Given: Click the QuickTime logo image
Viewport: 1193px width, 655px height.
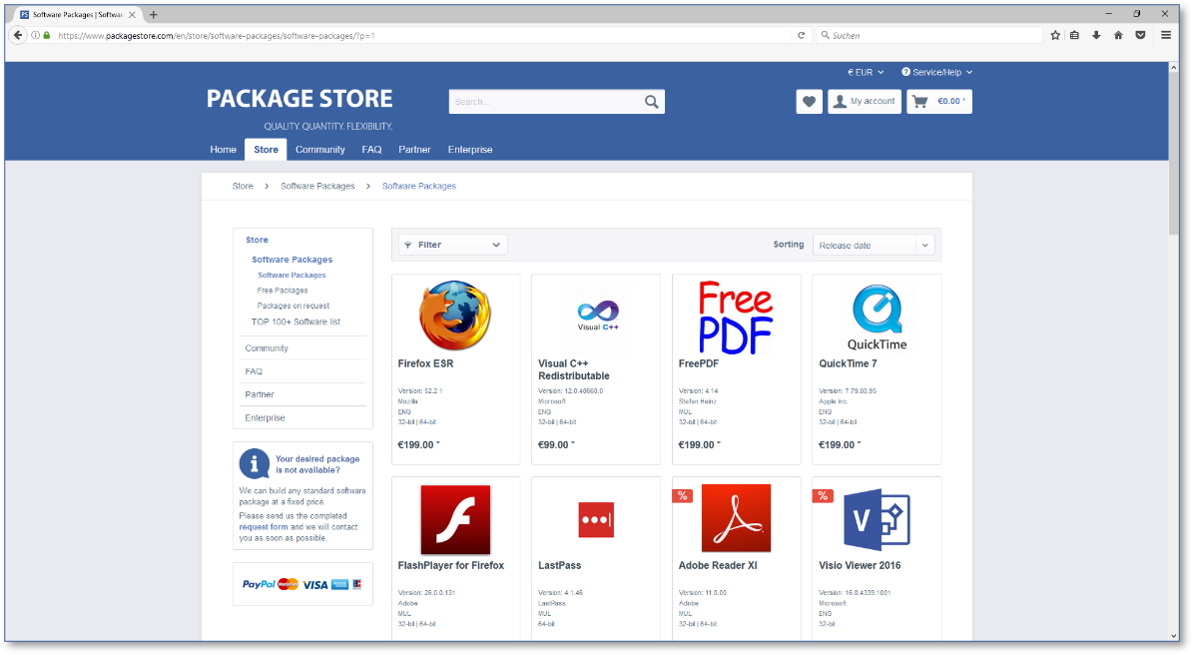Looking at the screenshot, I should [876, 317].
